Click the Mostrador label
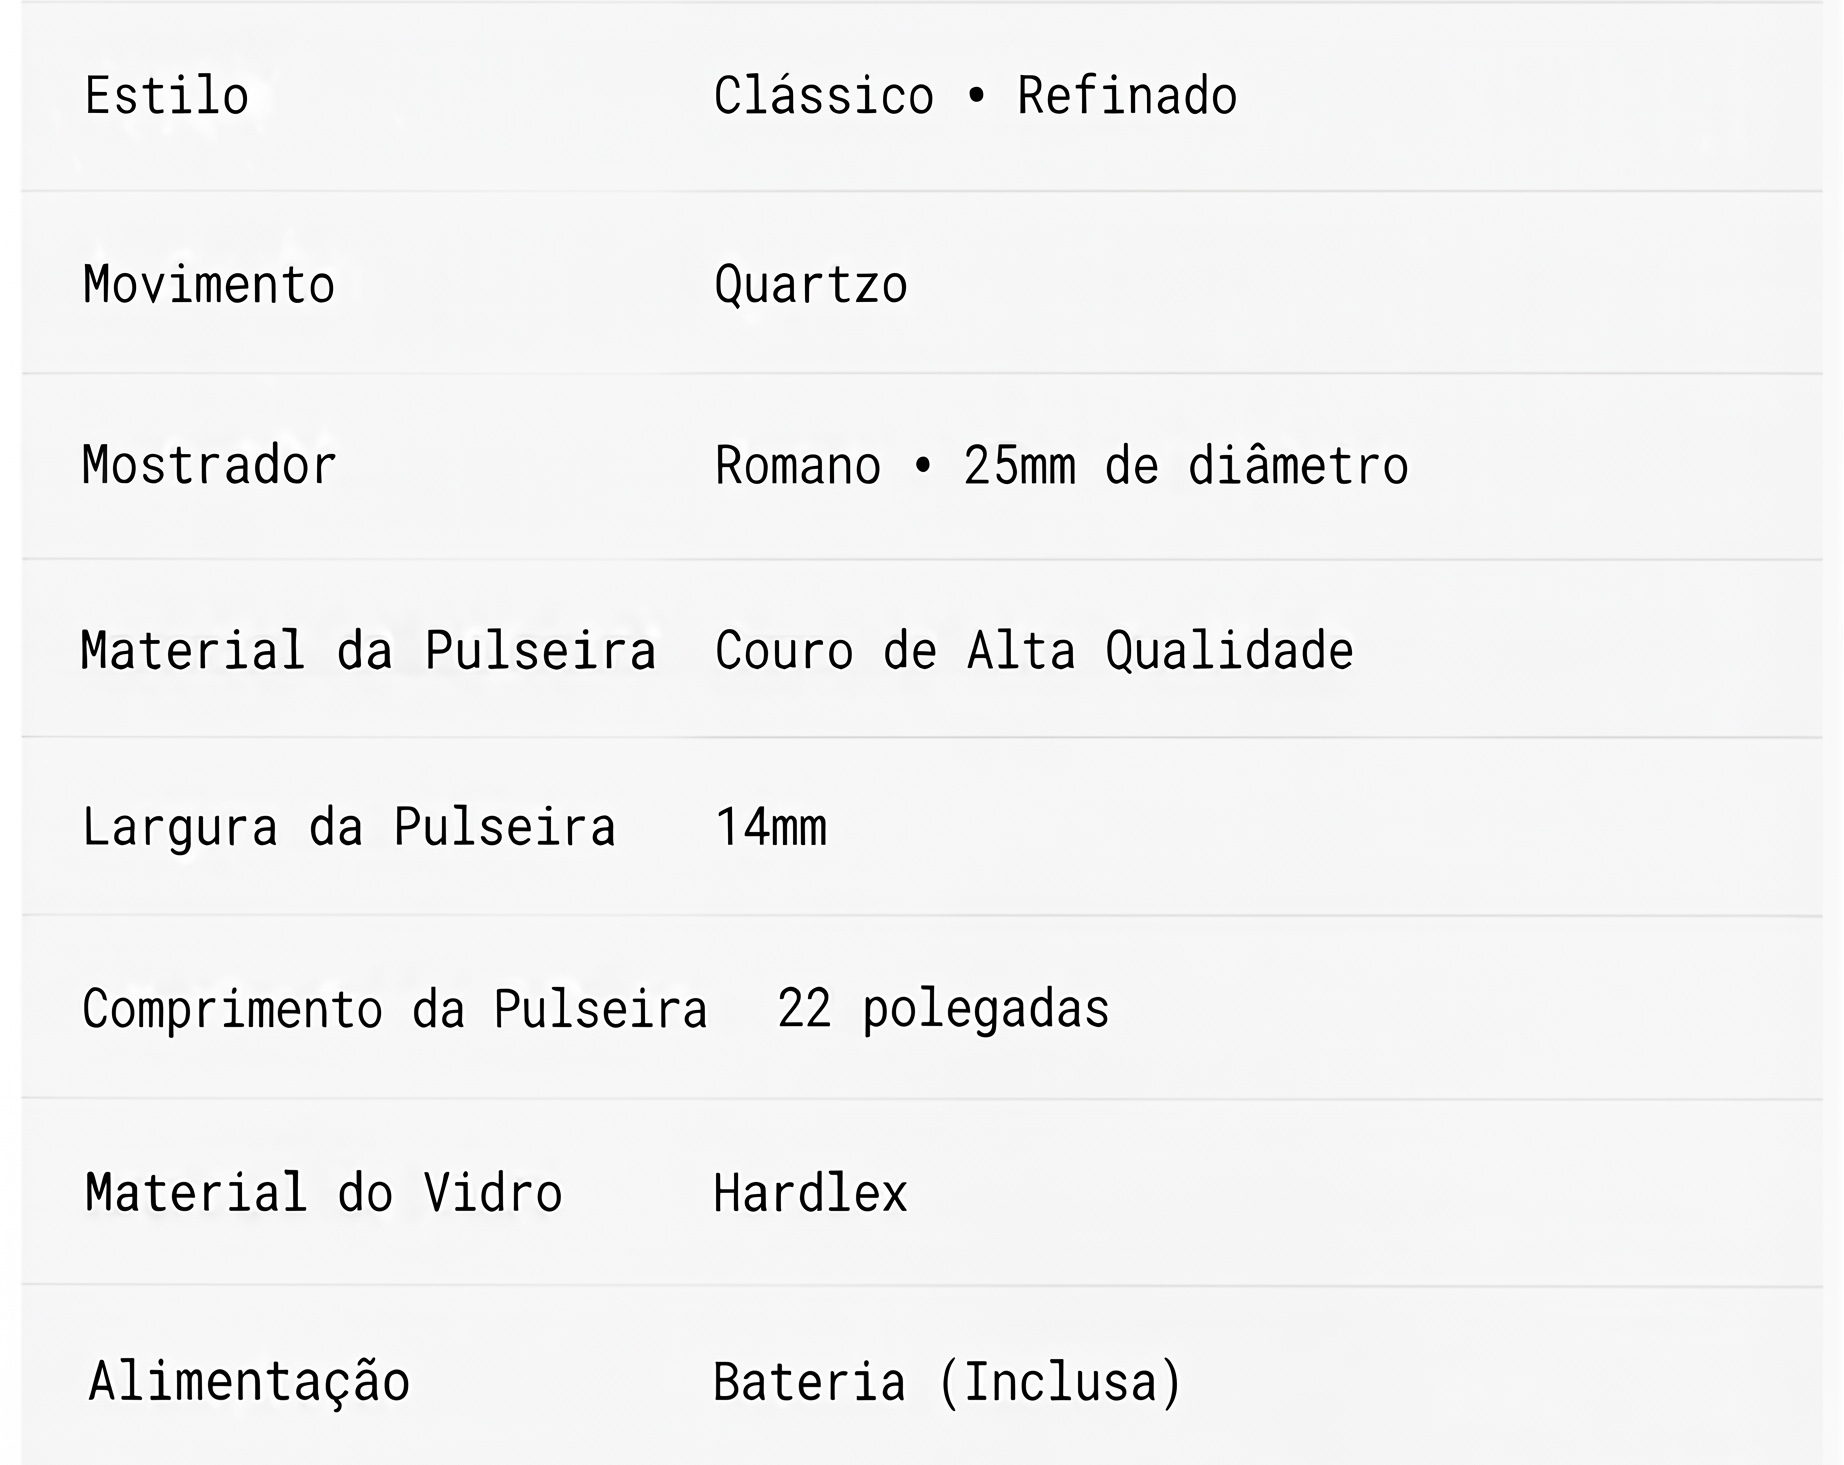Image resolution: width=1844 pixels, height=1465 pixels. click(x=209, y=466)
